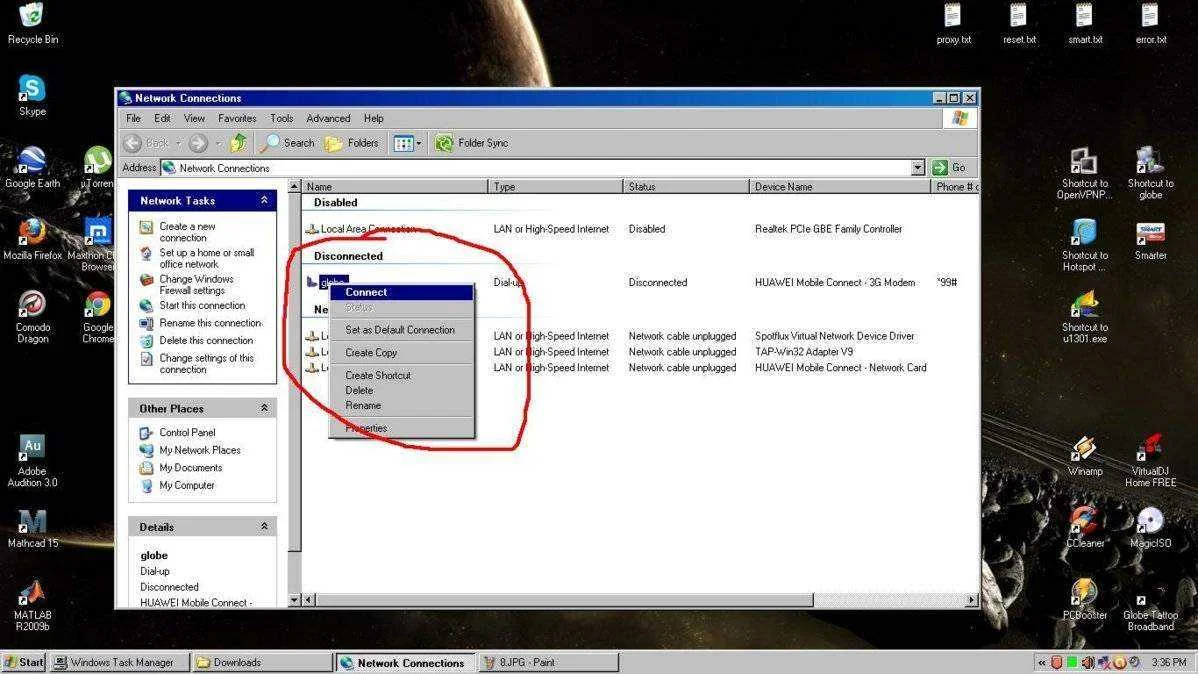Click the Back toolbar button
Image resolution: width=1198 pixels, height=674 pixels.
click(x=151, y=143)
